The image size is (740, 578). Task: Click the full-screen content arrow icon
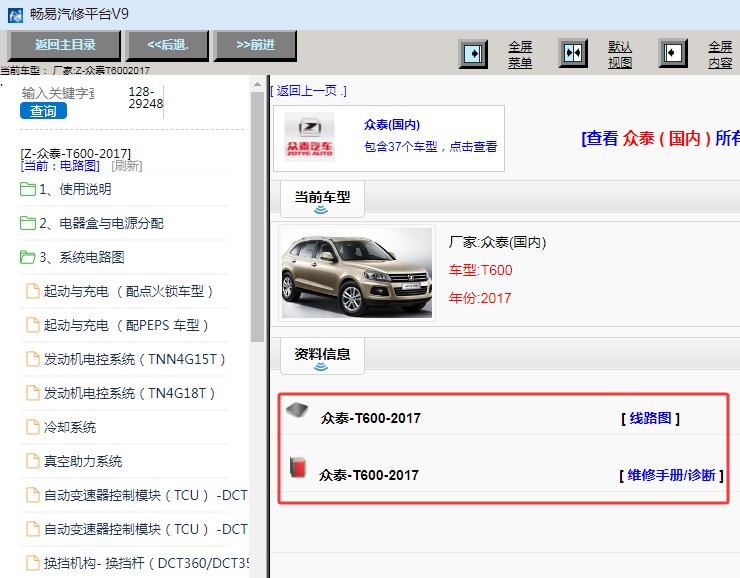[673, 53]
